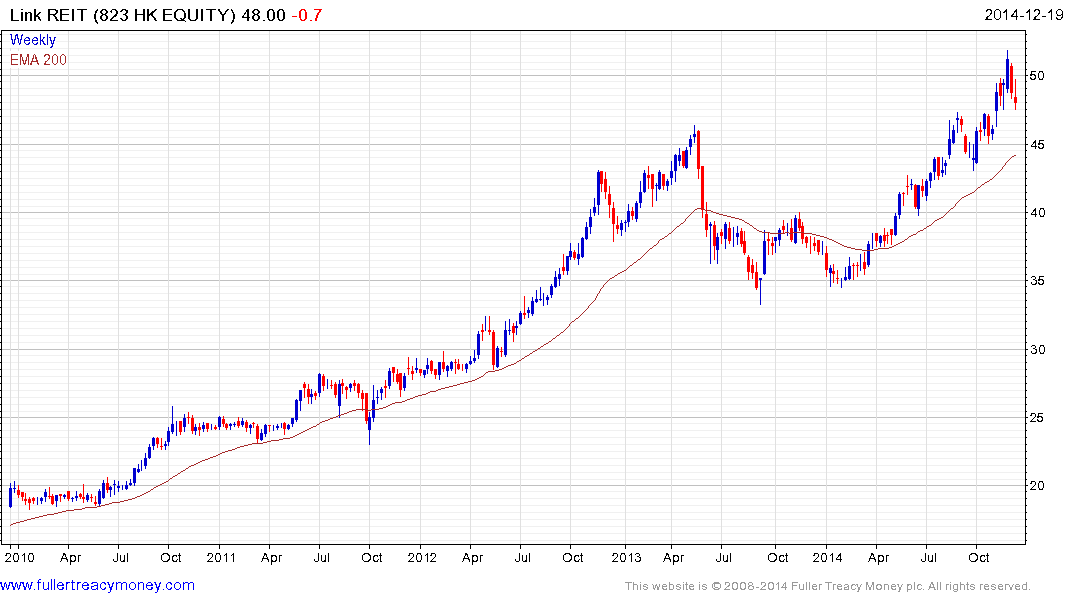
Task: Select the Weekly interval label
Action: (33, 40)
